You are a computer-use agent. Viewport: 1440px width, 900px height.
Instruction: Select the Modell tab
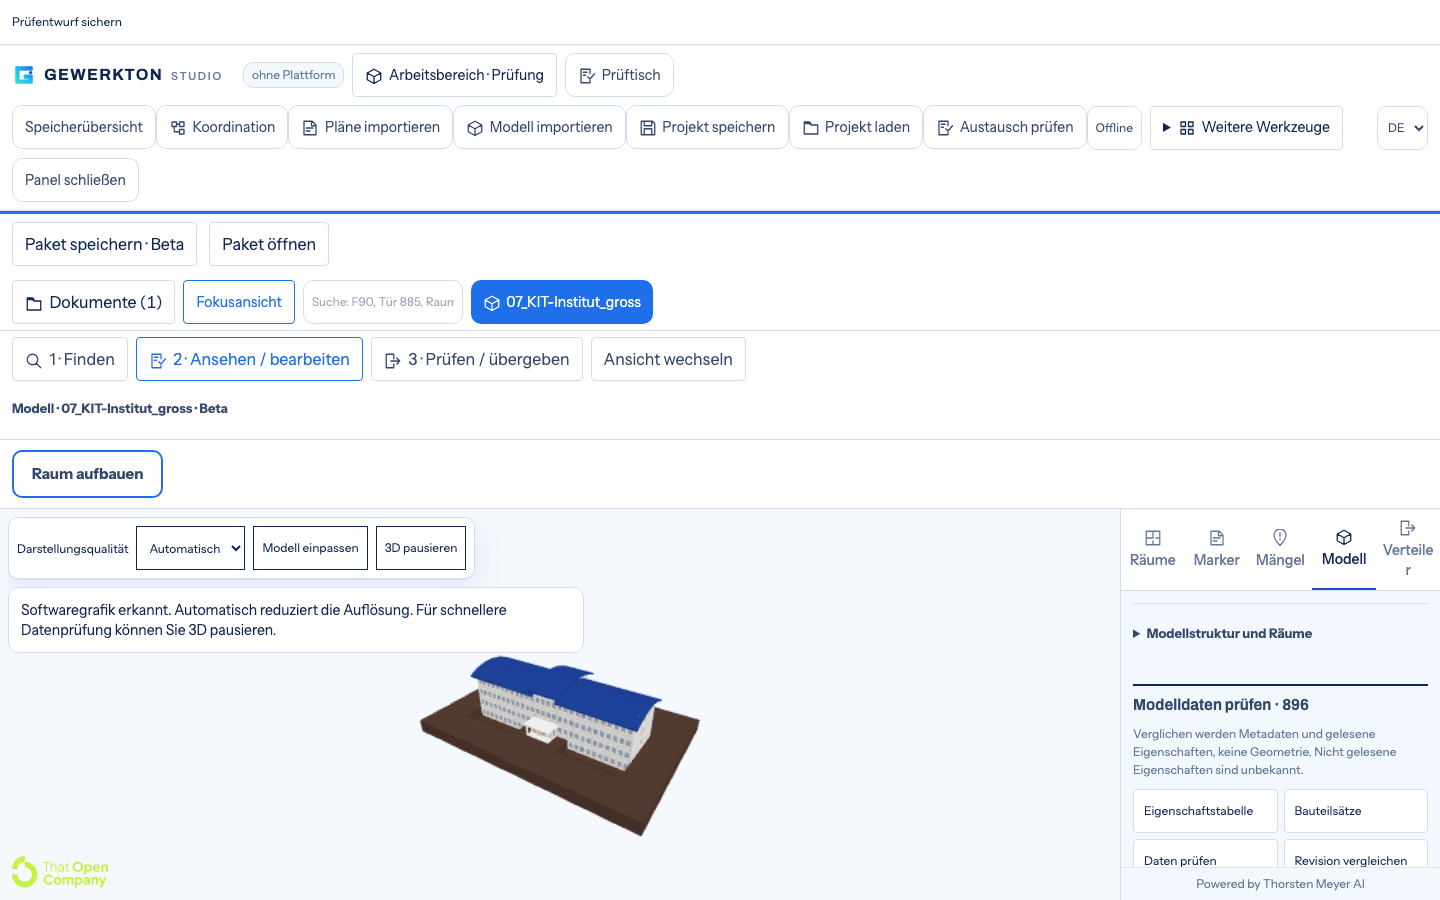[1344, 549]
